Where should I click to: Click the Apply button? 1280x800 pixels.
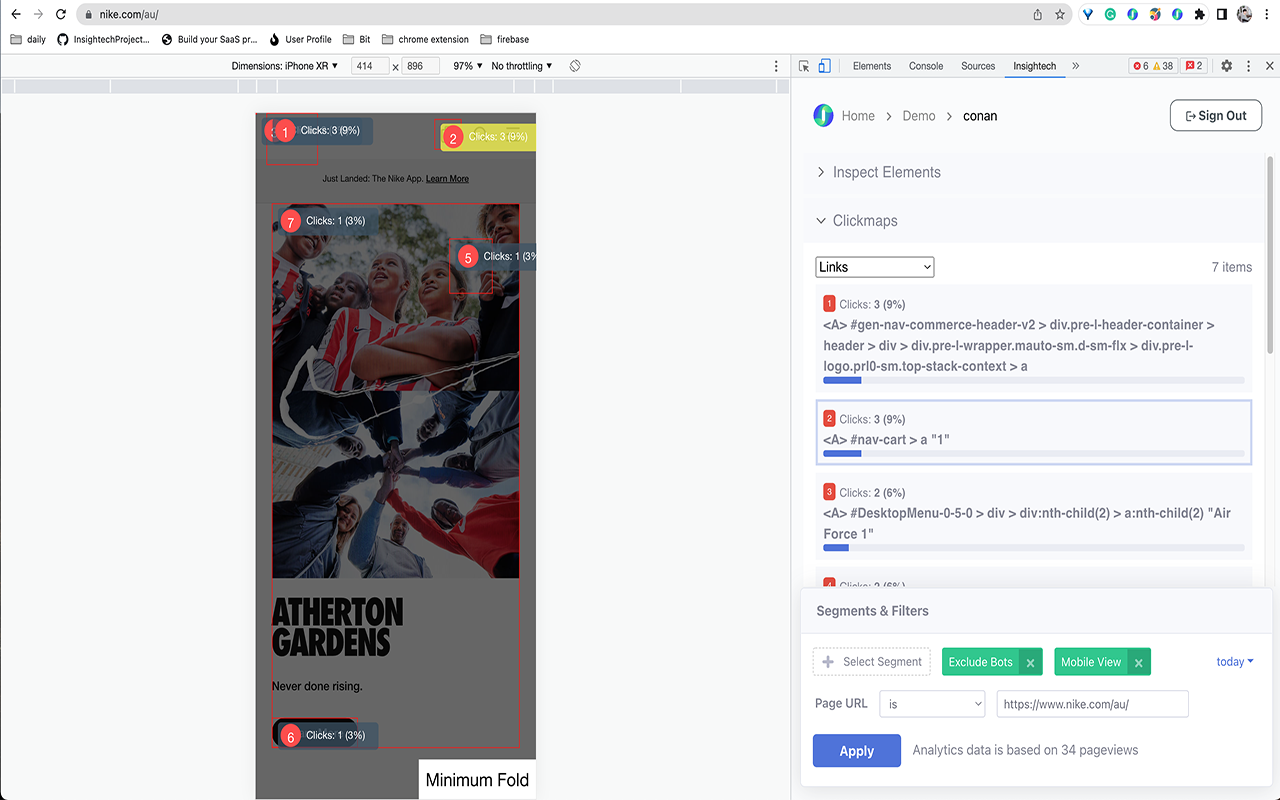coord(856,750)
